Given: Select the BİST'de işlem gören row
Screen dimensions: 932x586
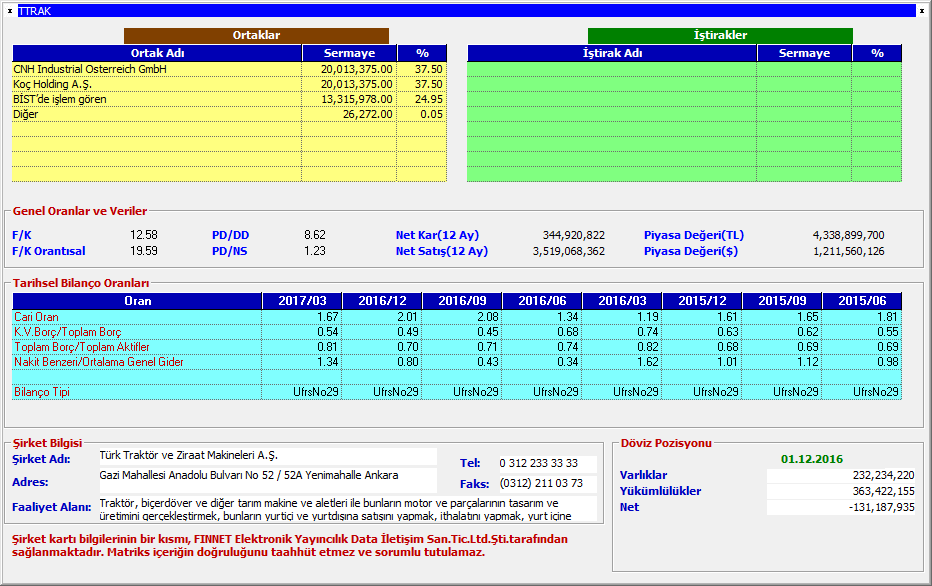Looking at the screenshot, I should [229, 99].
